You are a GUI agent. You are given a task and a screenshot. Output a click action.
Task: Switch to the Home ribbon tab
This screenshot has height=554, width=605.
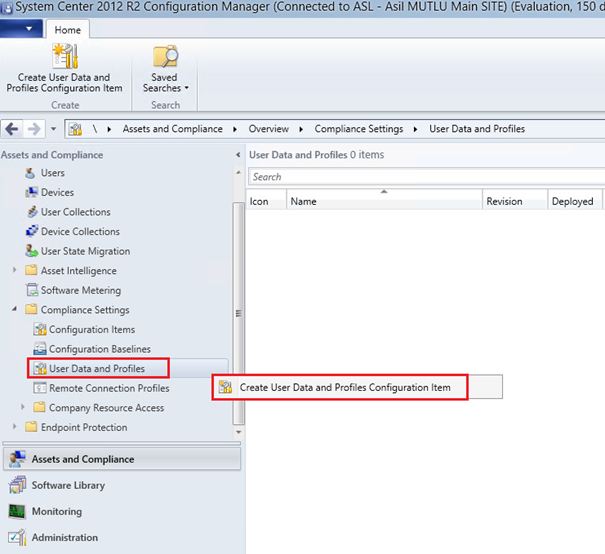coord(68,30)
